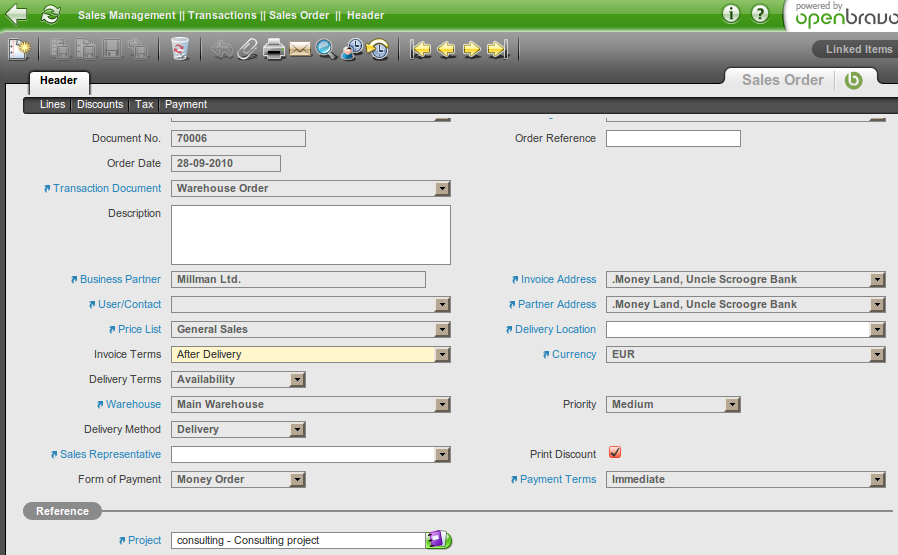Click the save and relation icon
This screenshot has width=898, height=555.
59,49
